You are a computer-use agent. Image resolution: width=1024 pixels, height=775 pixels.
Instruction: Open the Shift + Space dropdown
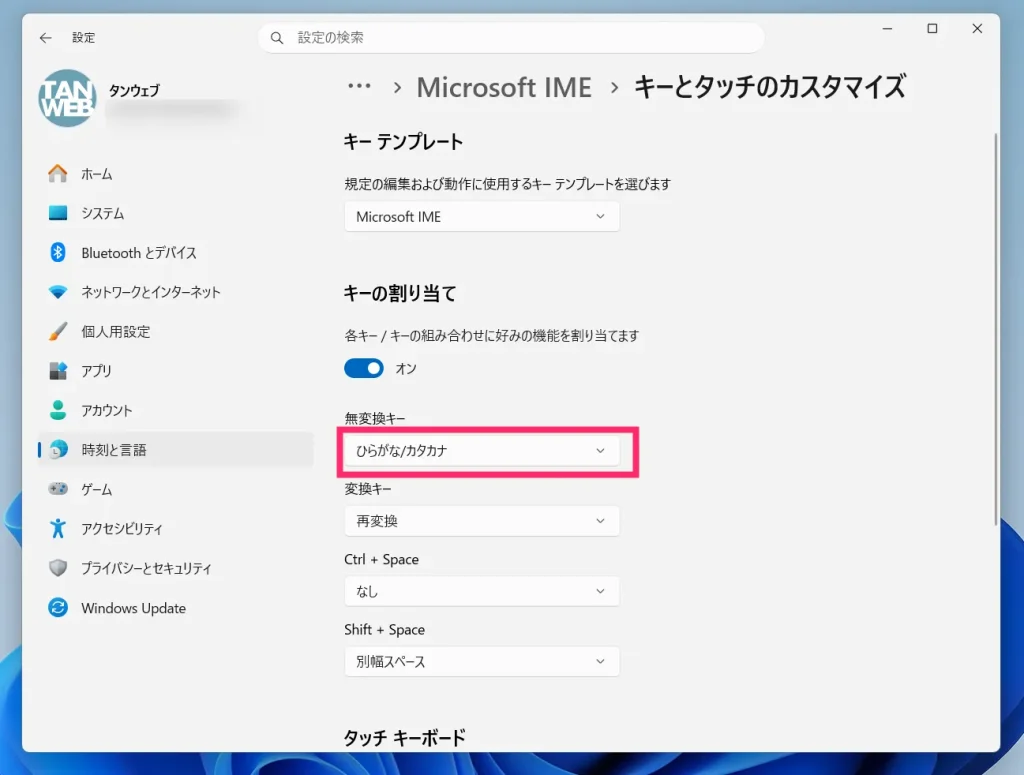pyautogui.click(x=481, y=661)
